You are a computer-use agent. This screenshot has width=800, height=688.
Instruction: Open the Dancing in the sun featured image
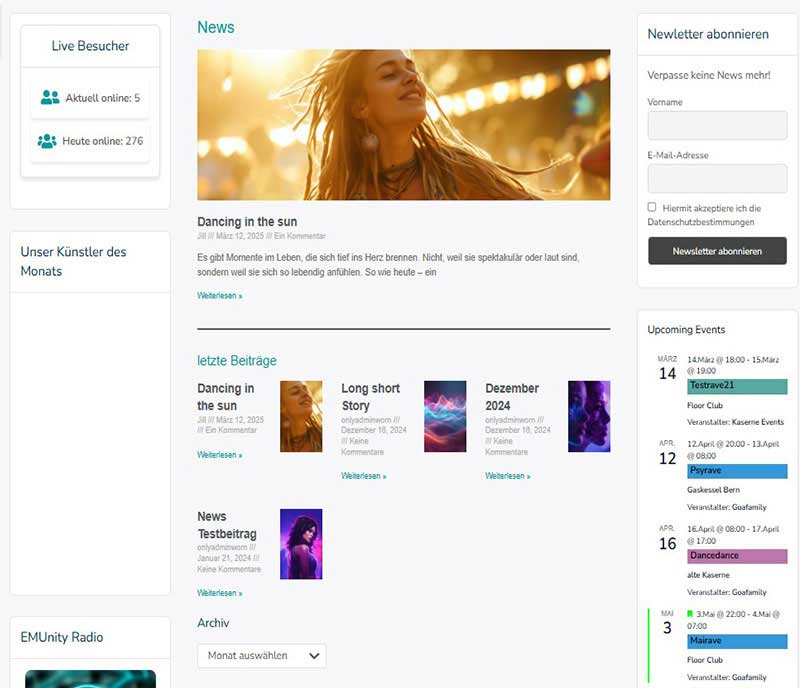403,125
